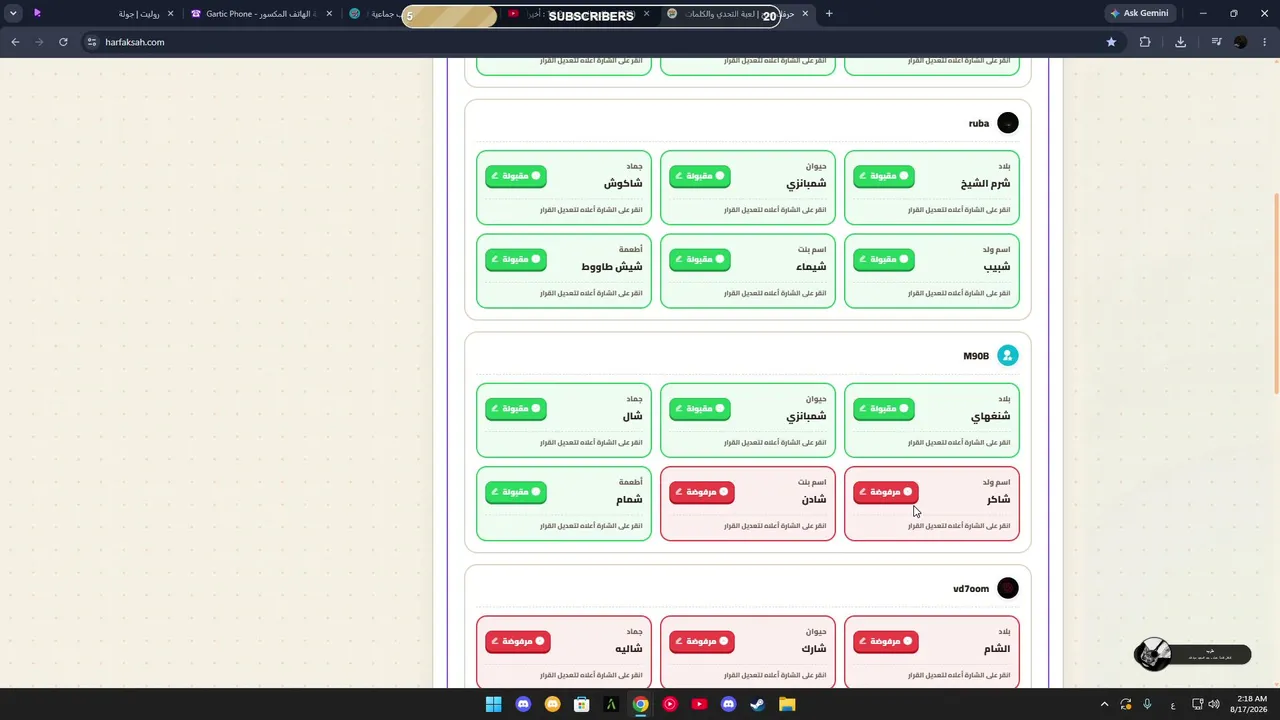Open File Explorer from the taskbar
Image resolution: width=1280 pixels, height=720 pixels.
coord(787,704)
